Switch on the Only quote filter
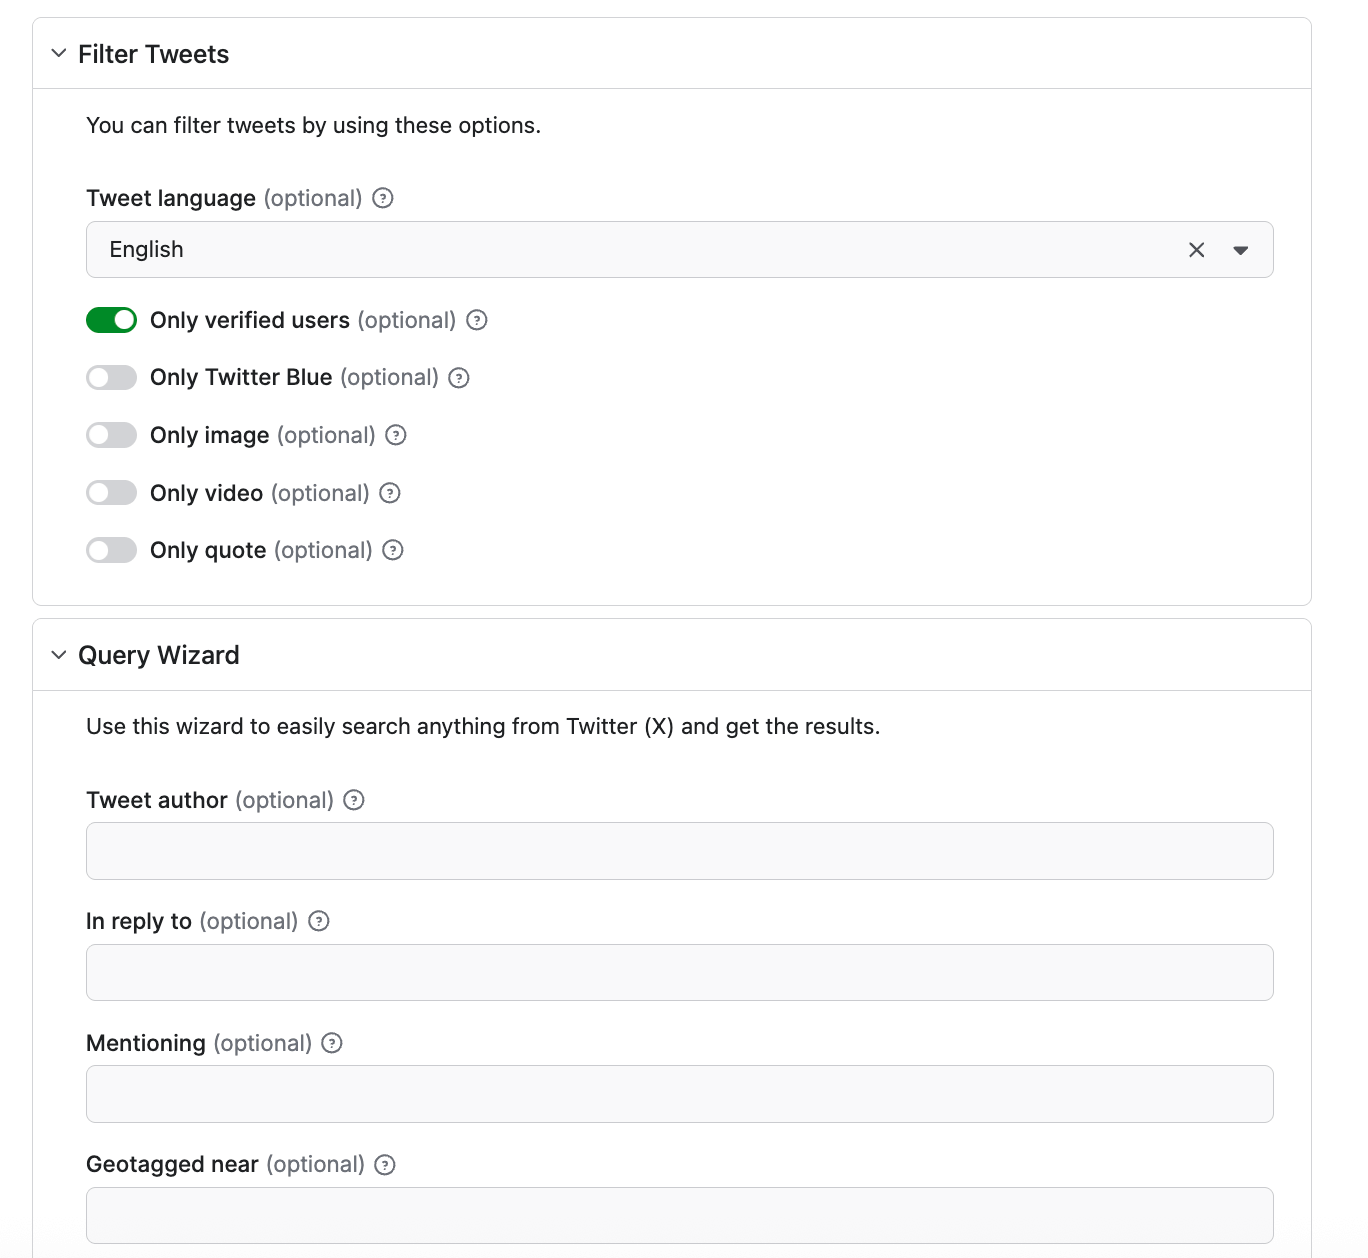 click(x=111, y=550)
